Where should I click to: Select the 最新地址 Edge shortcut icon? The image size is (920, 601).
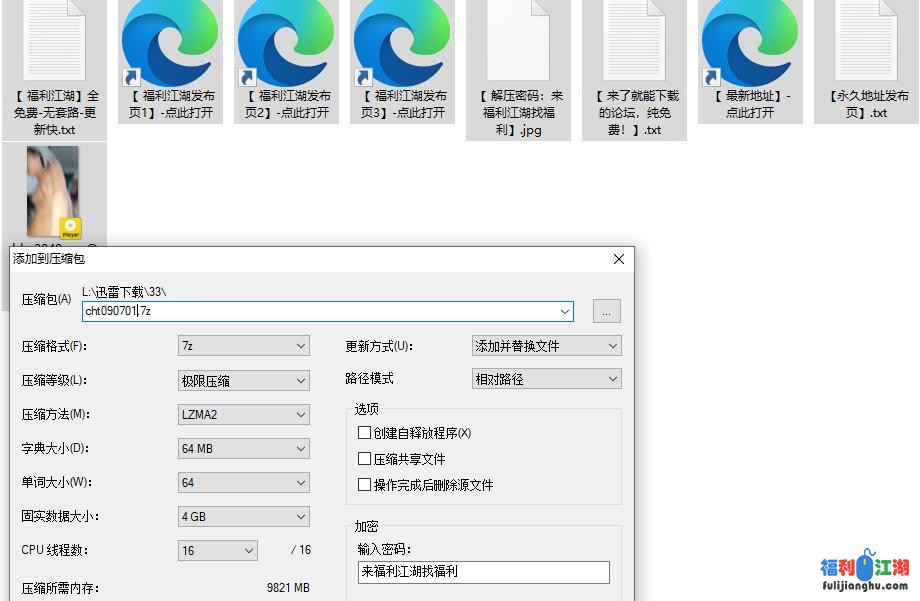pyautogui.click(x=750, y=45)
